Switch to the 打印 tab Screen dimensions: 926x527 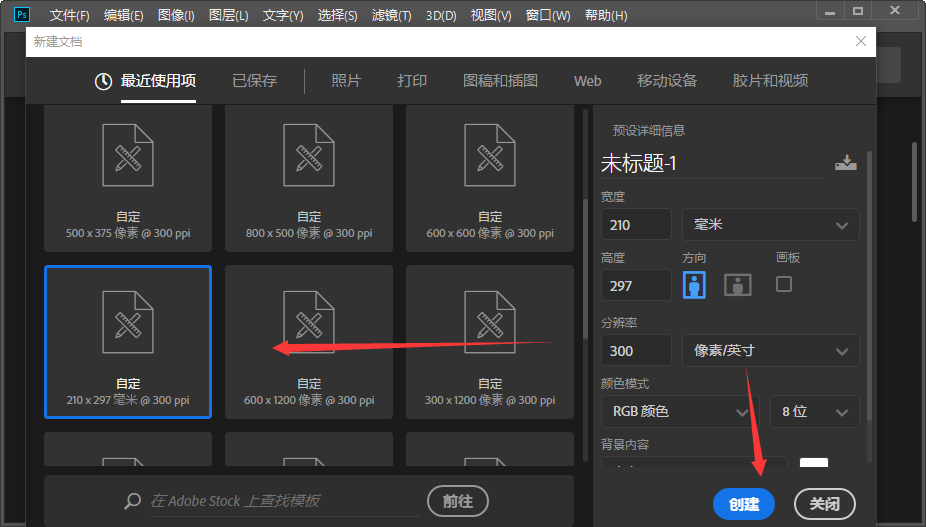(x=412, y=81)
